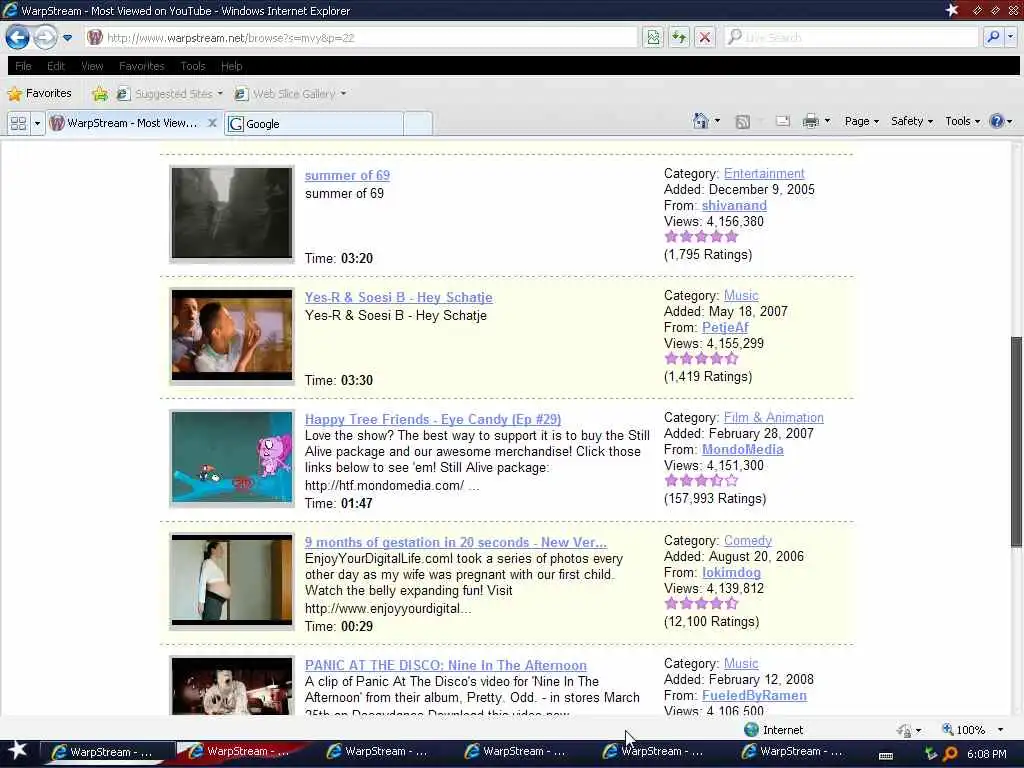Screen dimensions: 1024x768
Task: Open the Favorites menu in menu bar
Action: tap(142, 66)
